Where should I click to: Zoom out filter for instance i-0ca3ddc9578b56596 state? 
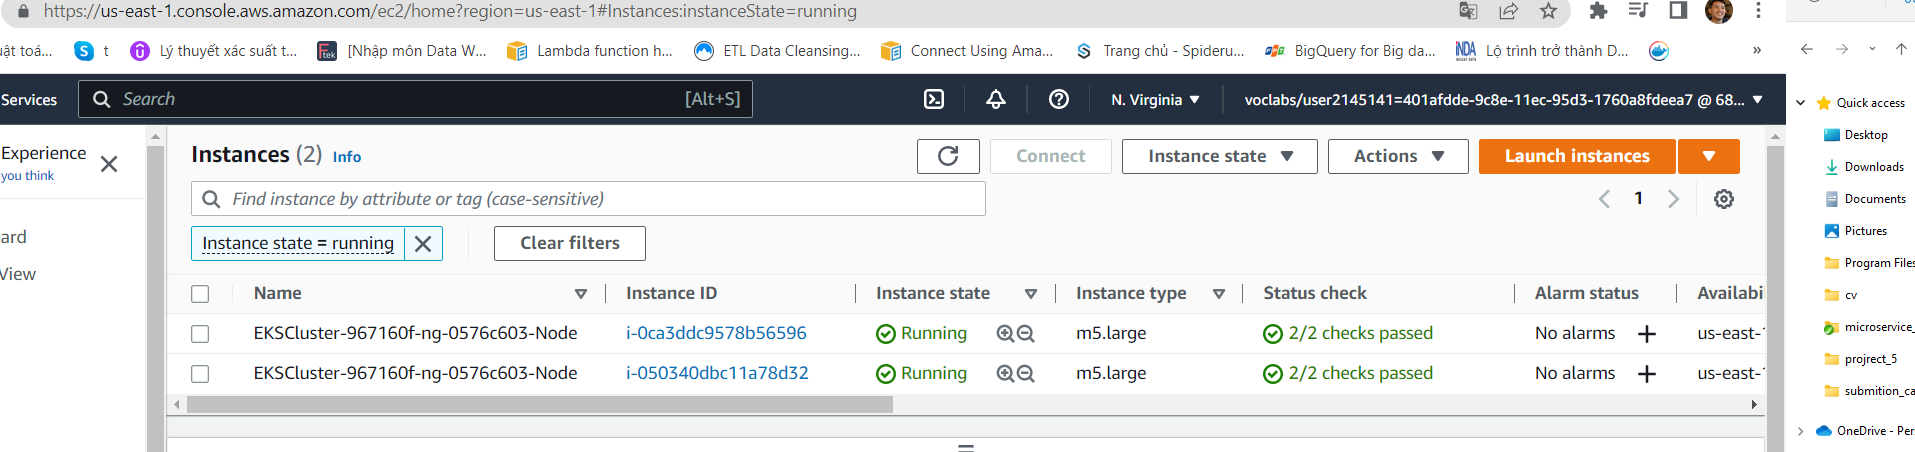(x=1025, y=334)
